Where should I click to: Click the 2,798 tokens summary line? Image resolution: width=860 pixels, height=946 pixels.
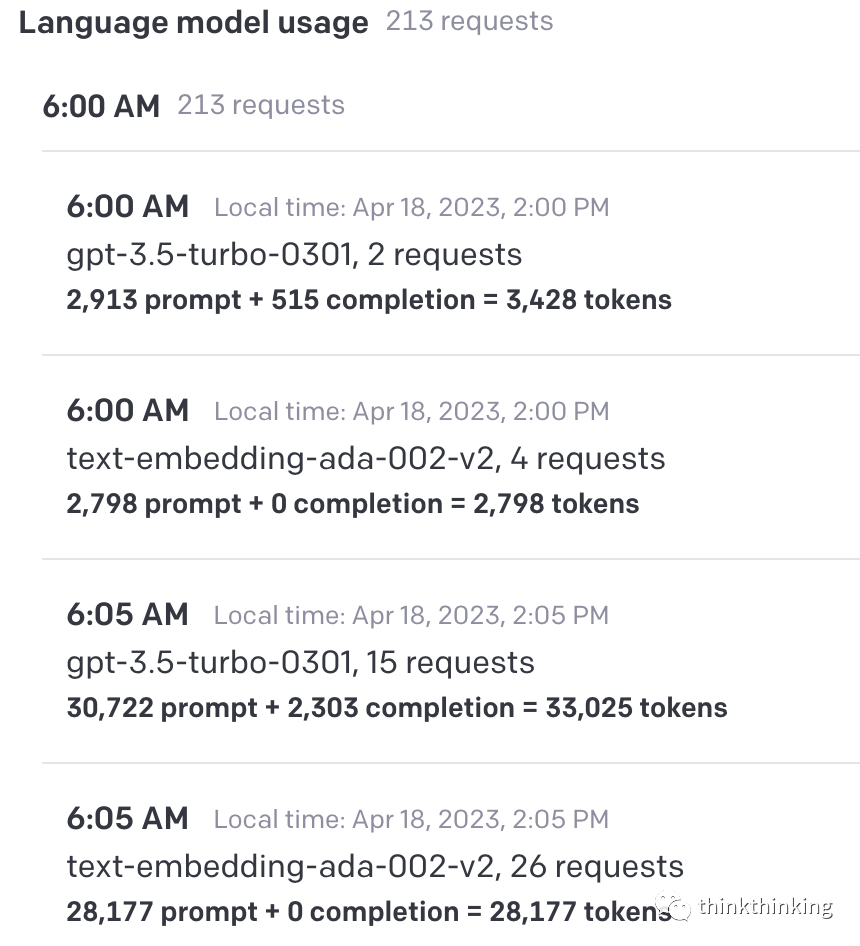coord(352,504)
